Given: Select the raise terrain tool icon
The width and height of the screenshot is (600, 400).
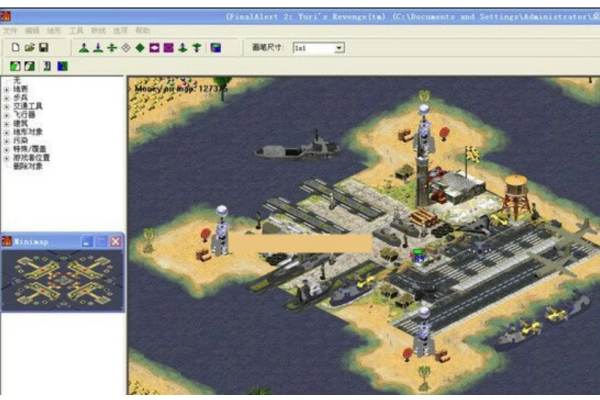Looking at the screenshot, I should click(84, 48).
